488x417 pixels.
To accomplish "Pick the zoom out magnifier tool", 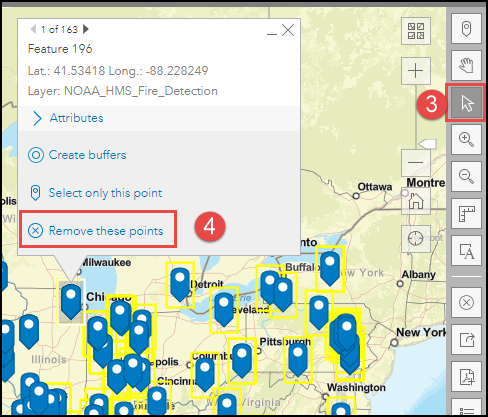I will tap(466, 176).
